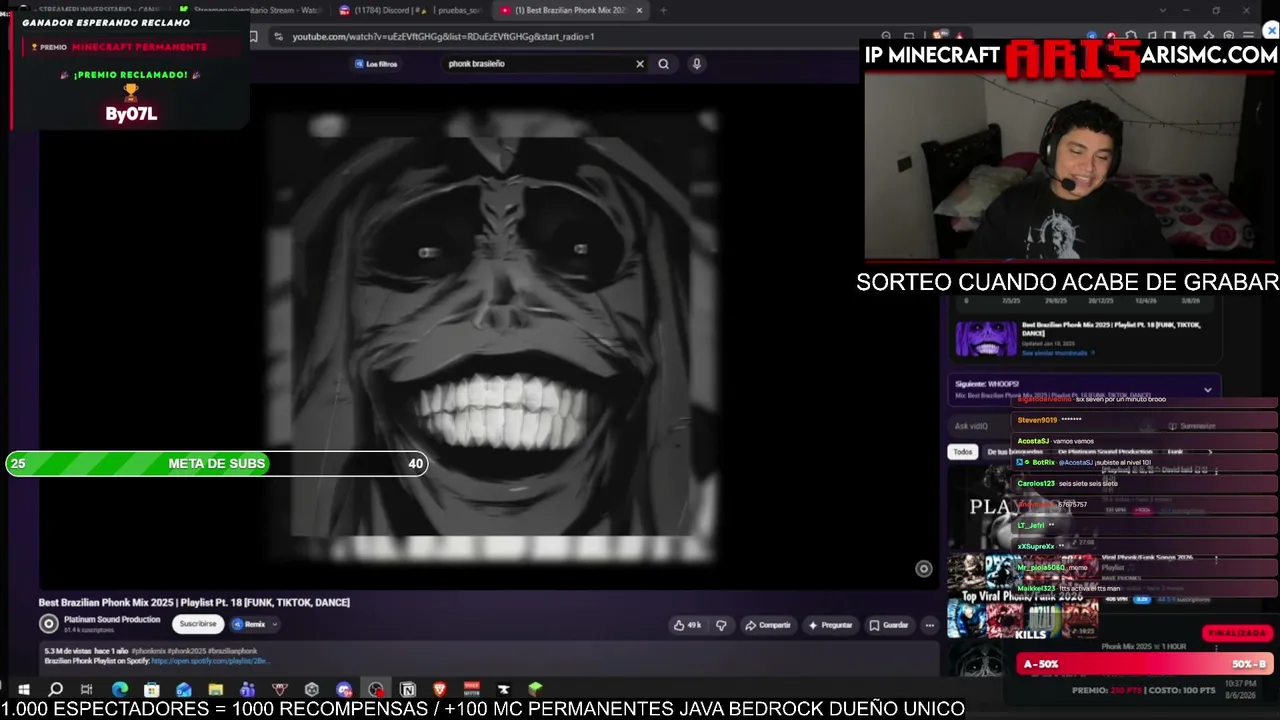1280x720 pixels.
Task: Launch Brave browser from taskbar
Action: click(x=439, y=689)
